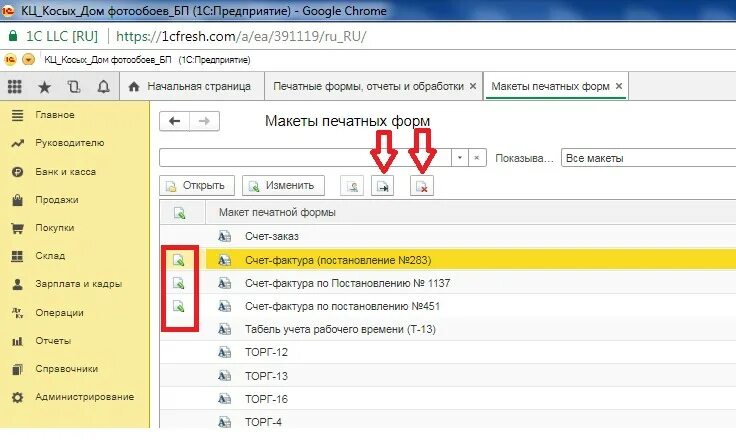Open notifications bell icon
This screenshot has width=736, height=440.
[103, 86]
